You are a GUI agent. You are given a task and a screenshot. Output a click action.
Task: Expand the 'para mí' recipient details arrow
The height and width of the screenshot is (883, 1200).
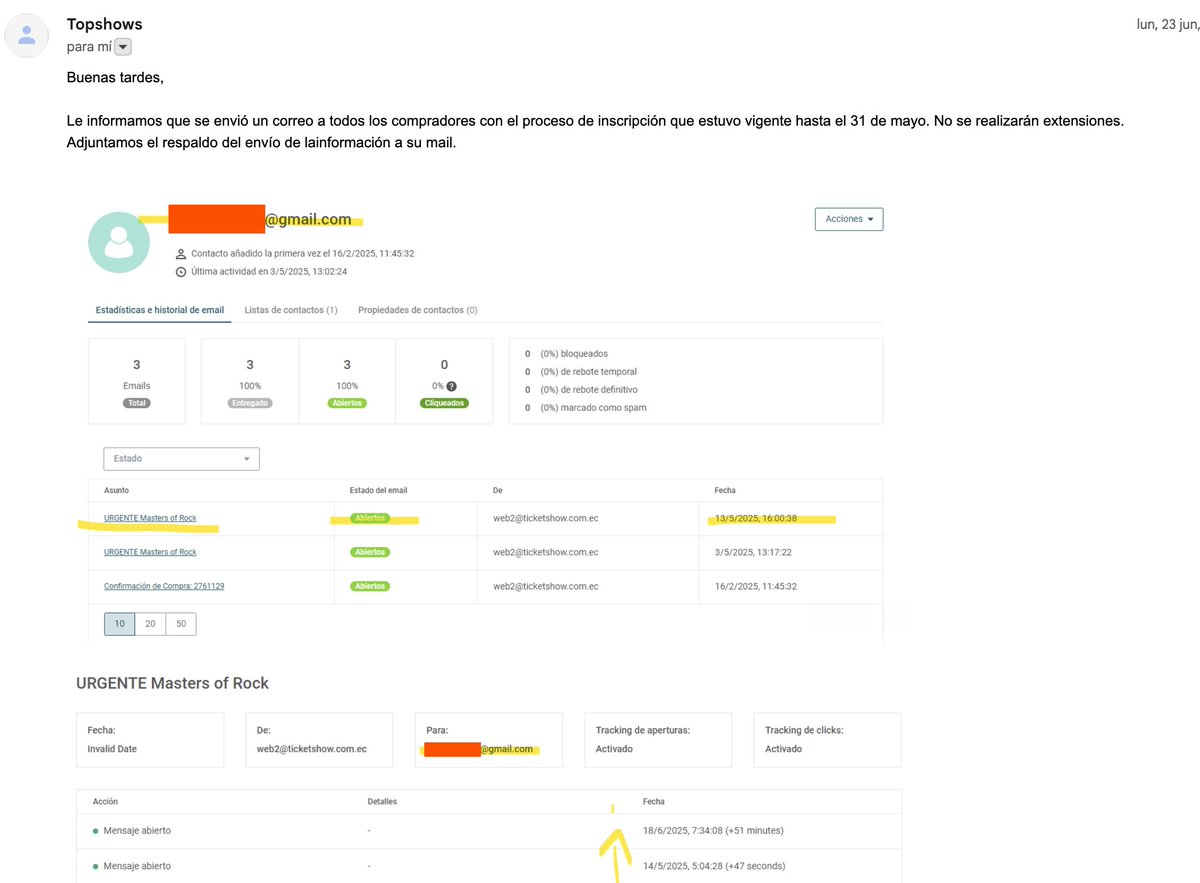(123, 47)
